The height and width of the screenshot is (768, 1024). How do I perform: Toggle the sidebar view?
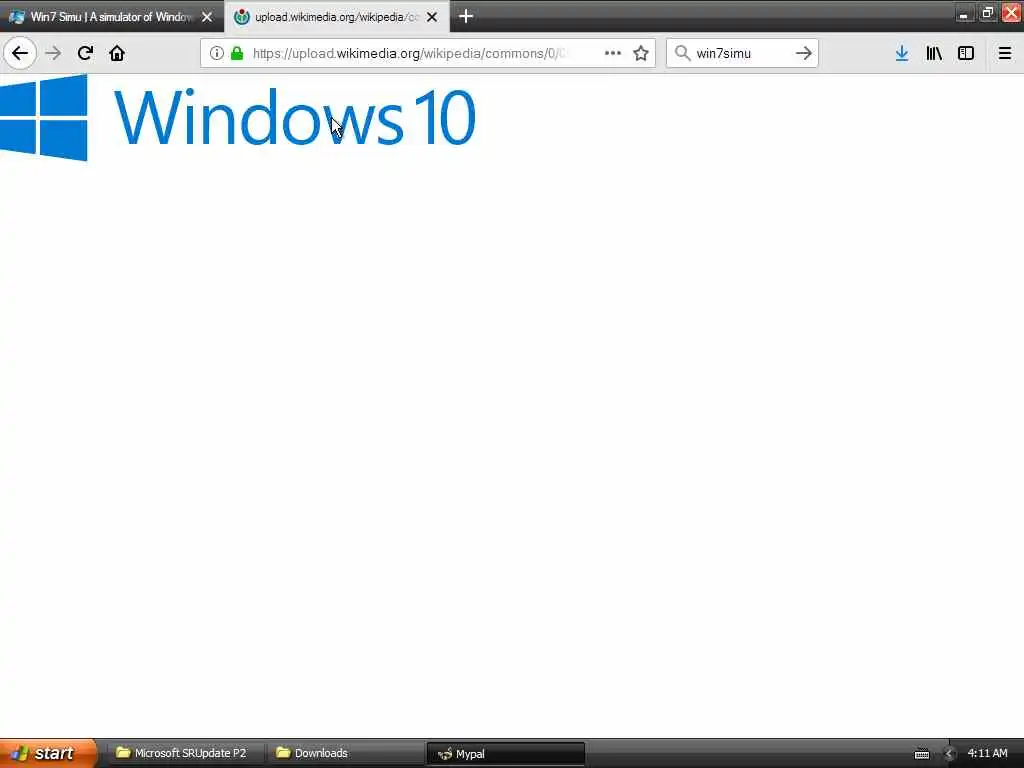point(966,53)
